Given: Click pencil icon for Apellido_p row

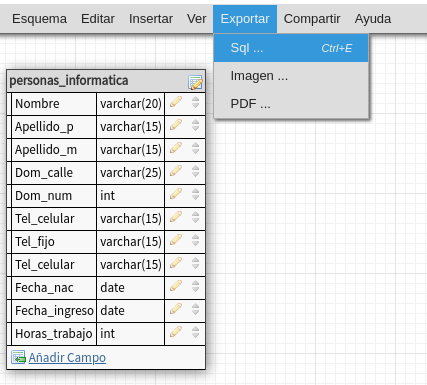Looking at the screenshot, I should pos(176,125).
